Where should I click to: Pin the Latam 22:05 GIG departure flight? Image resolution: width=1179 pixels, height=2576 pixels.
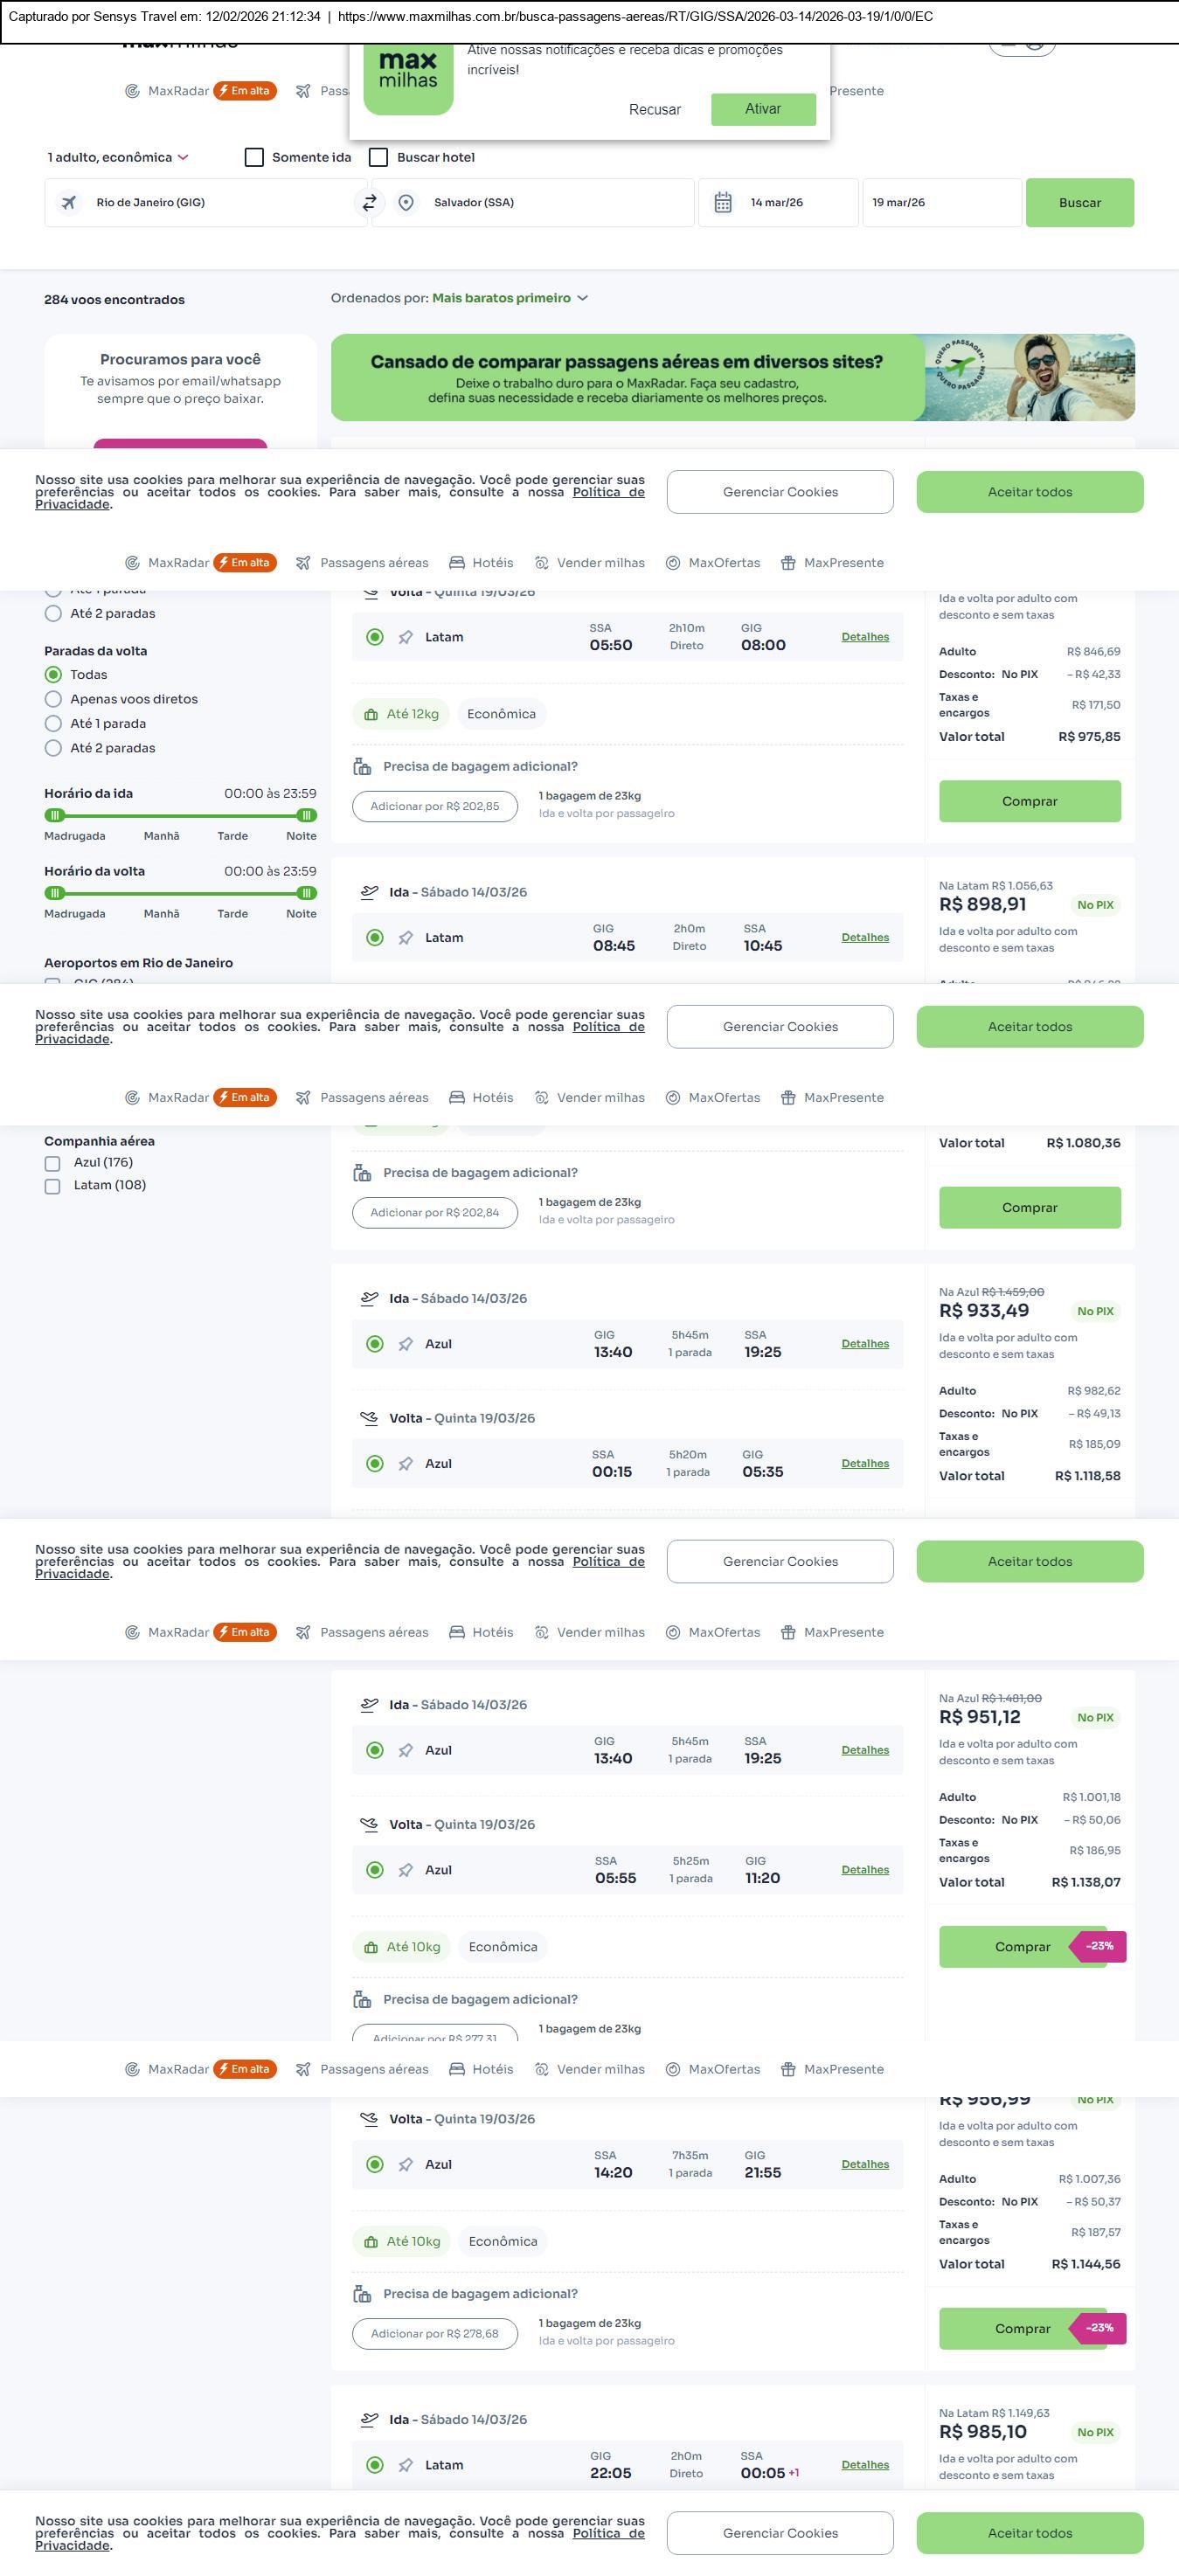click(x=406, y=2465)
